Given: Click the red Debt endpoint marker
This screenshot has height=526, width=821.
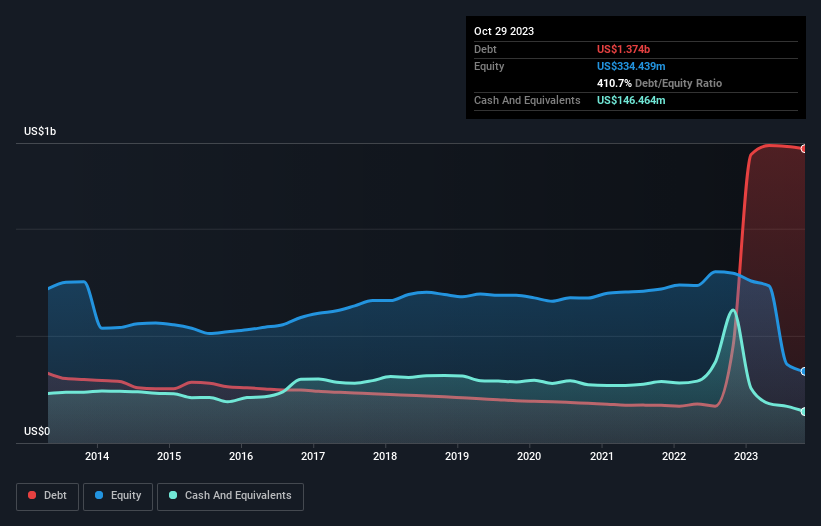Looking at the screenshot, I should pyautogui.click(x=804, y=149).
